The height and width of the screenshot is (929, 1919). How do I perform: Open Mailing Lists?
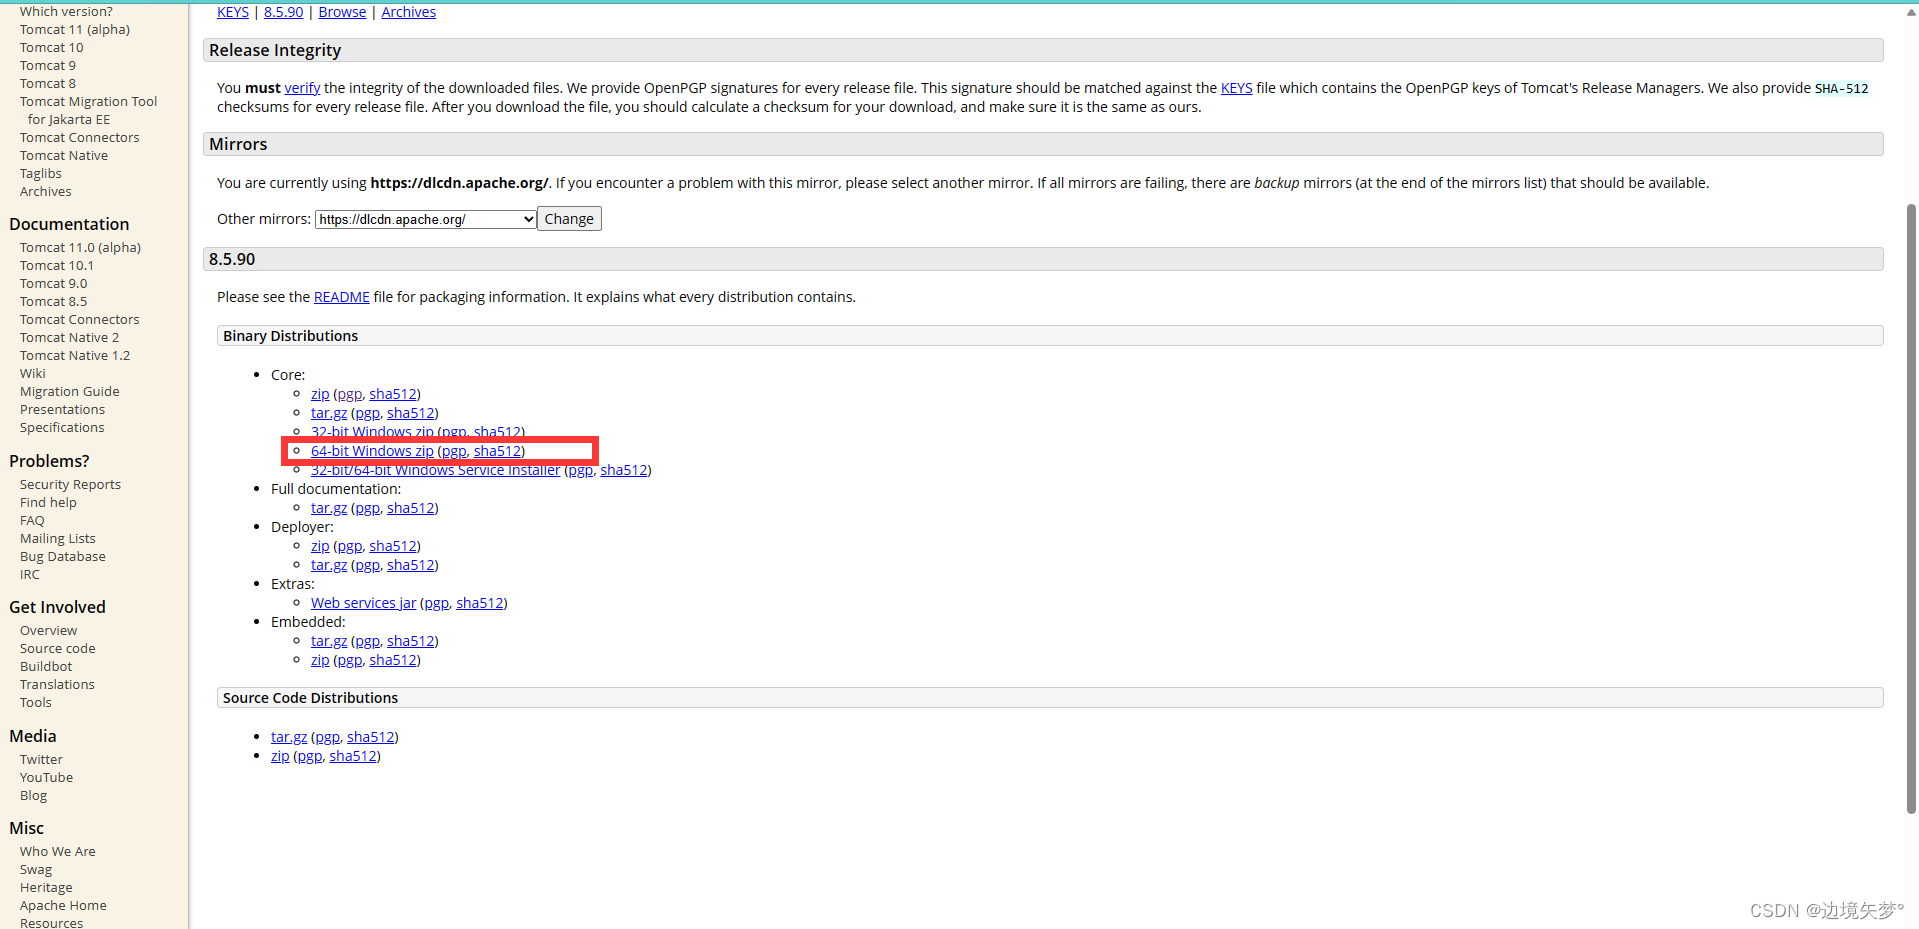tap(58, 539)
